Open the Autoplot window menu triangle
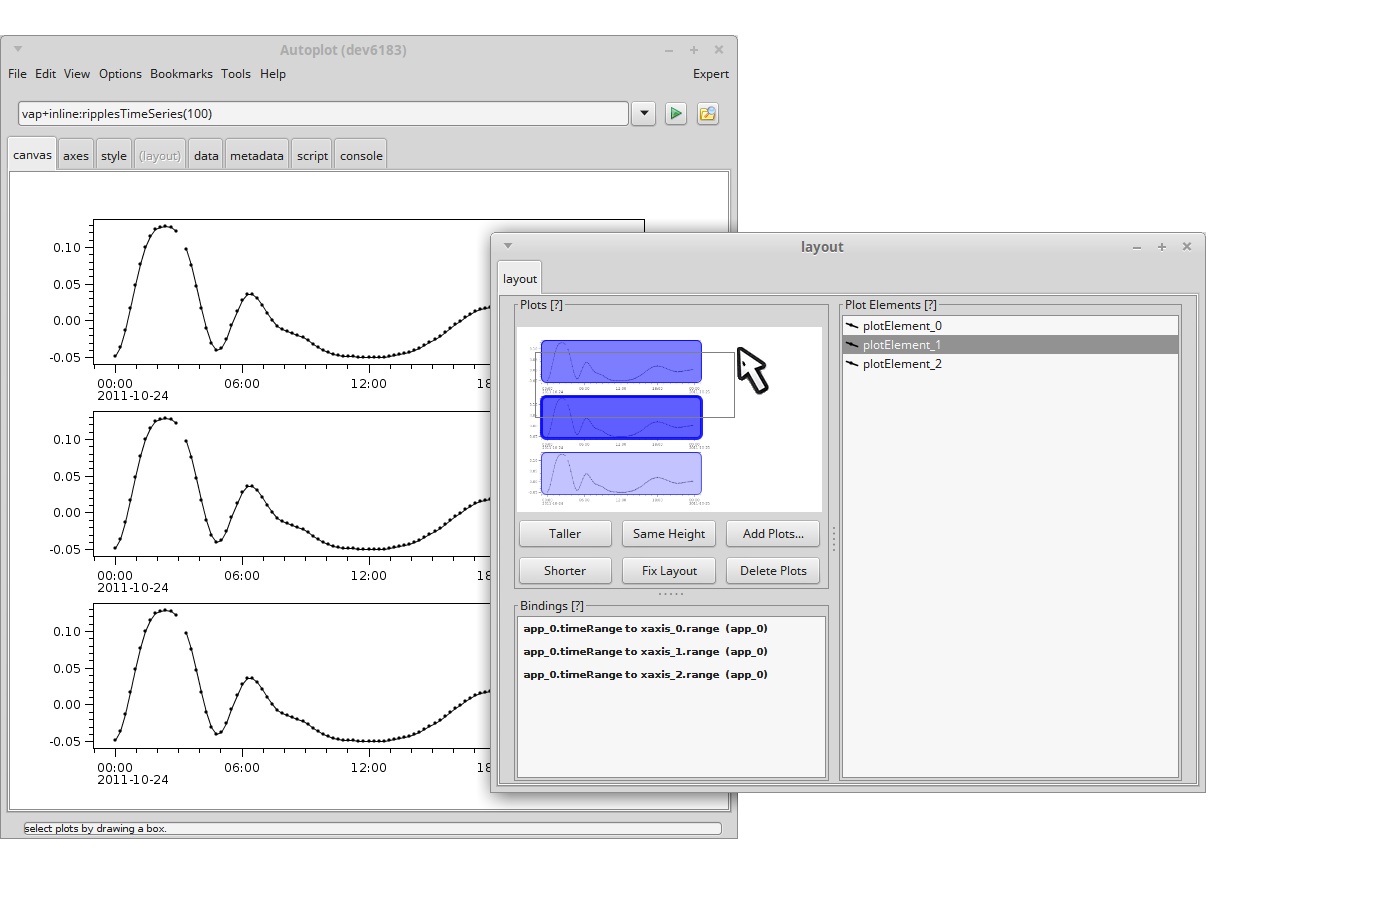Viewport: 1378px width, 923px height. point(18,49)
